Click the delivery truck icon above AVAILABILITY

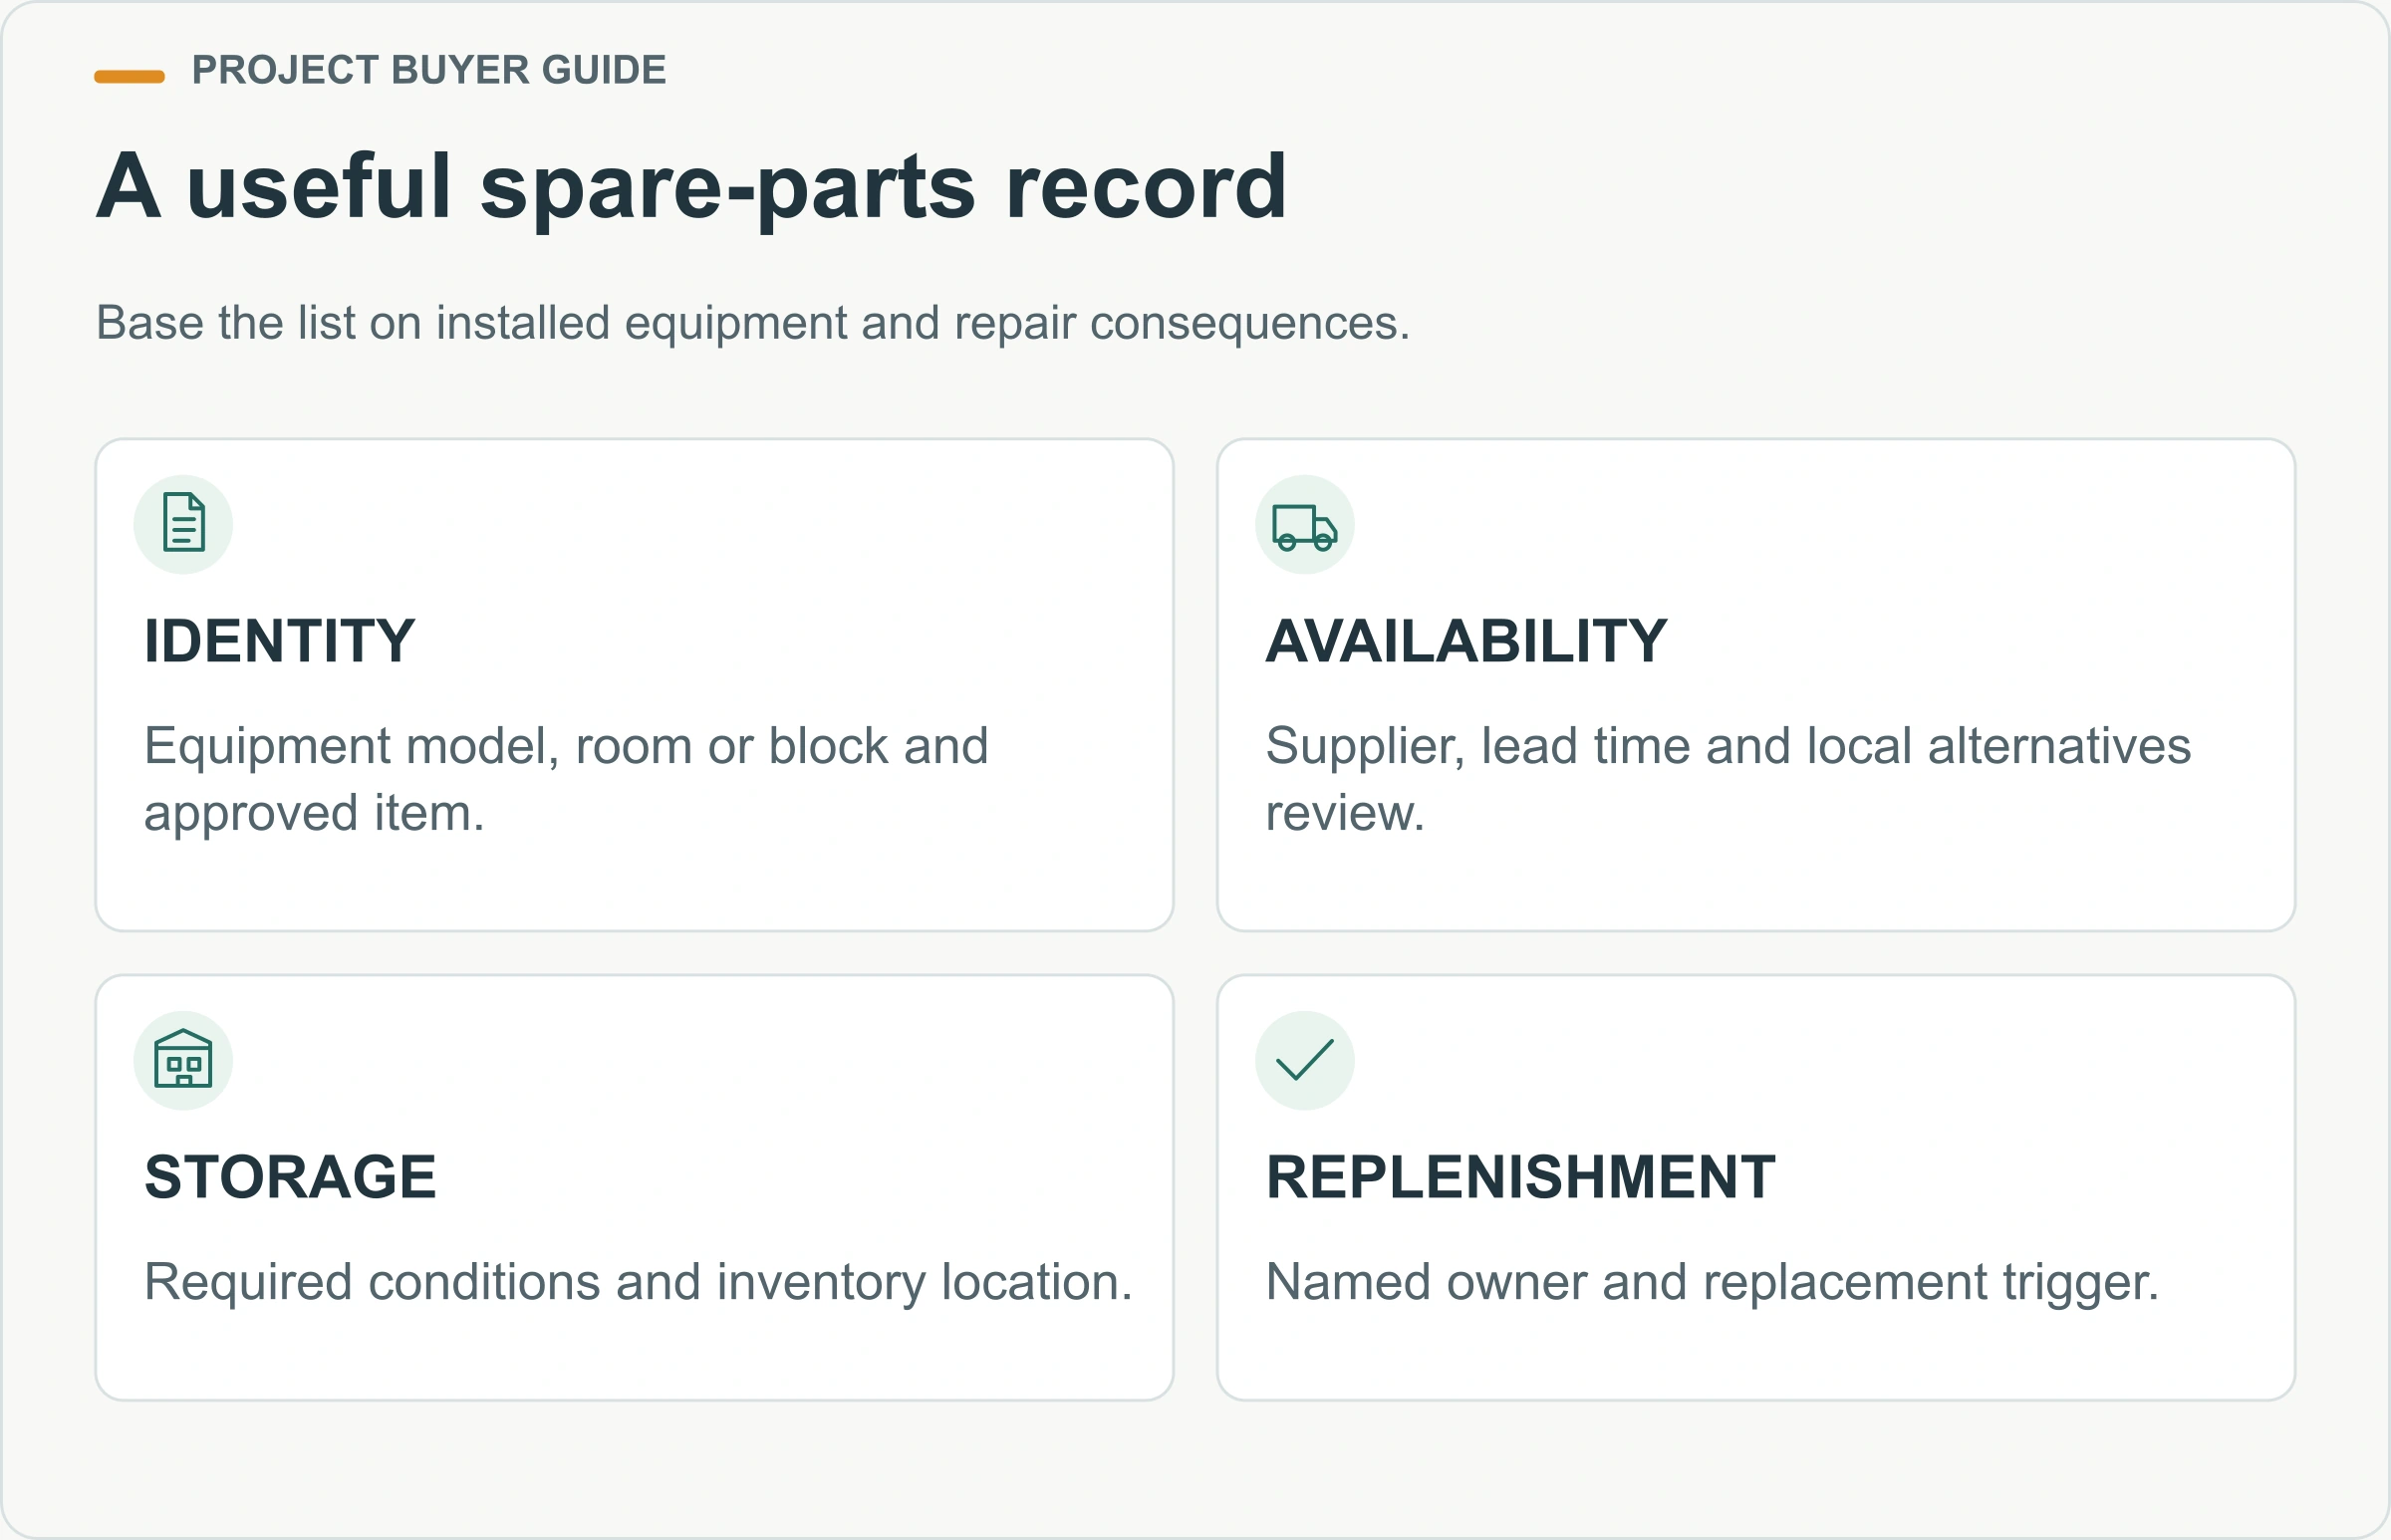1304,526
